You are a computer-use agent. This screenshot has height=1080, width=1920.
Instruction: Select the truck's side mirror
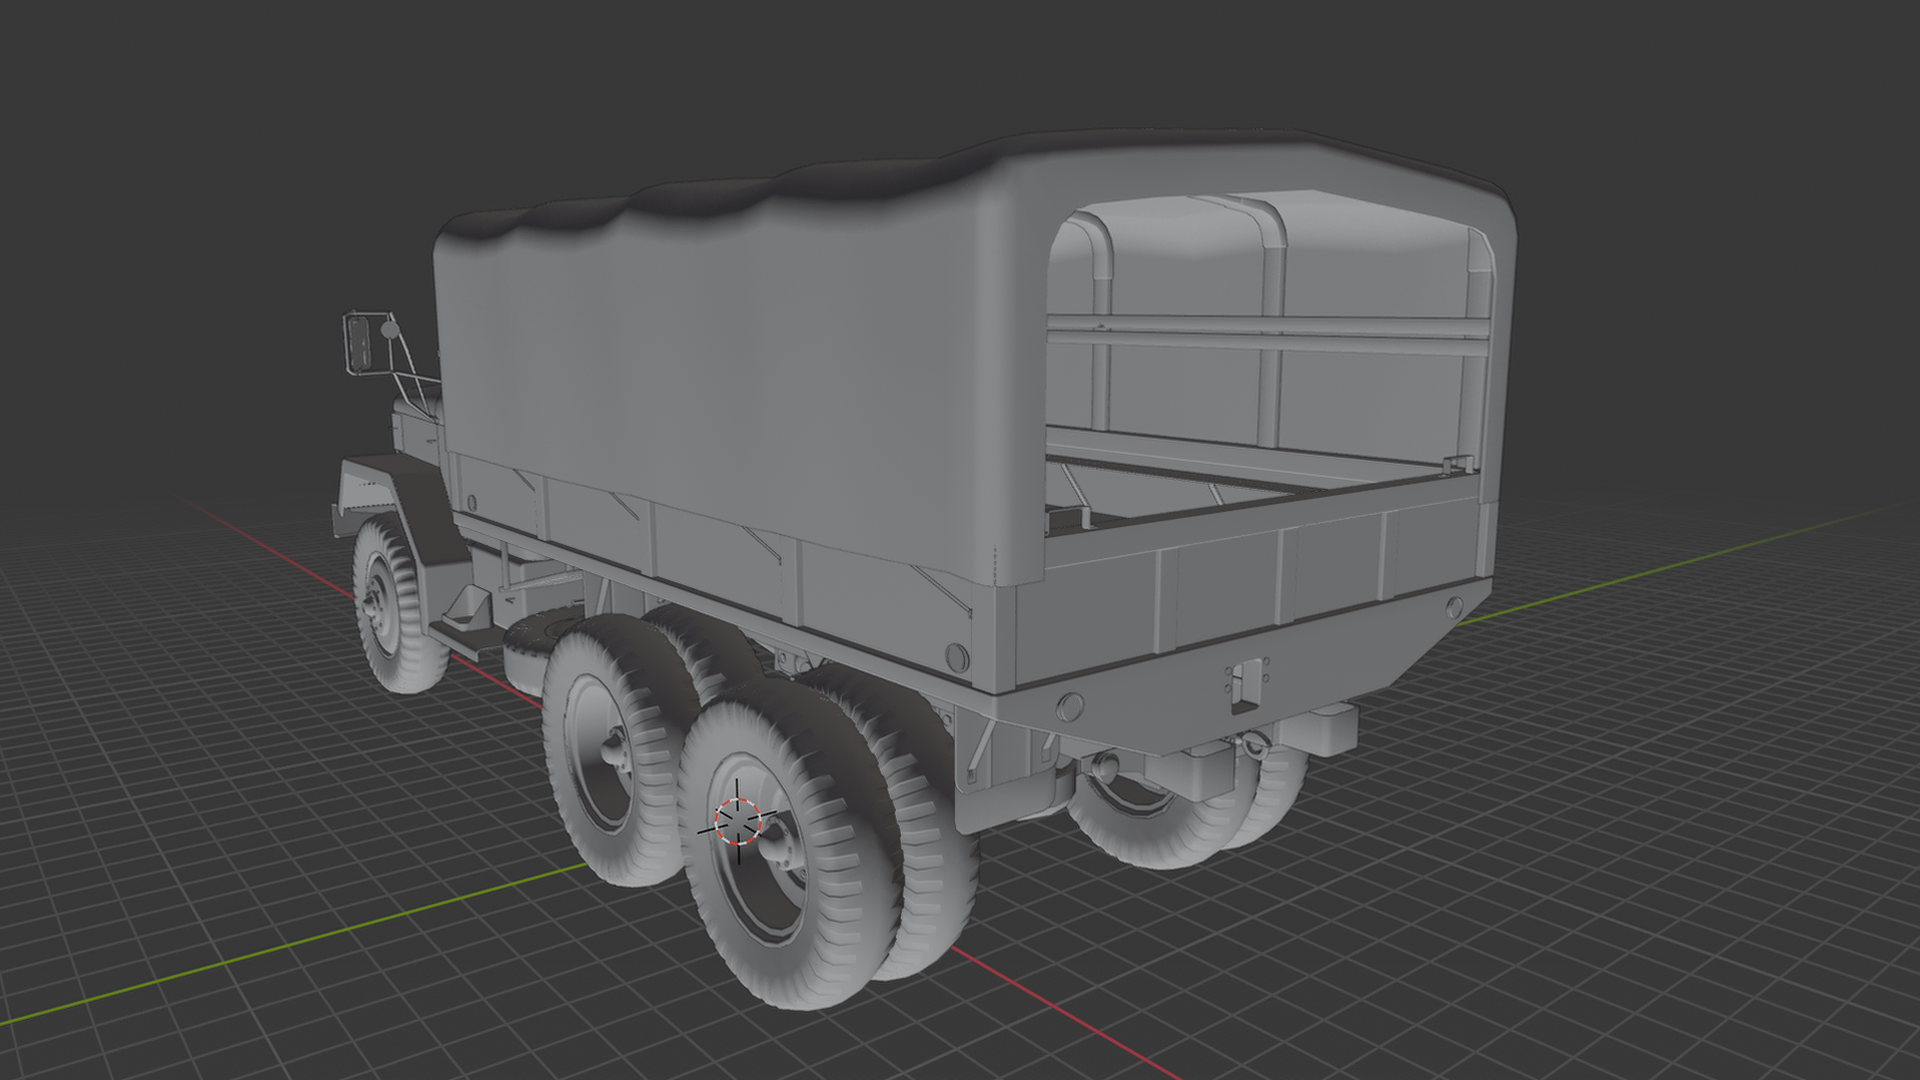[x=358, y=342]
